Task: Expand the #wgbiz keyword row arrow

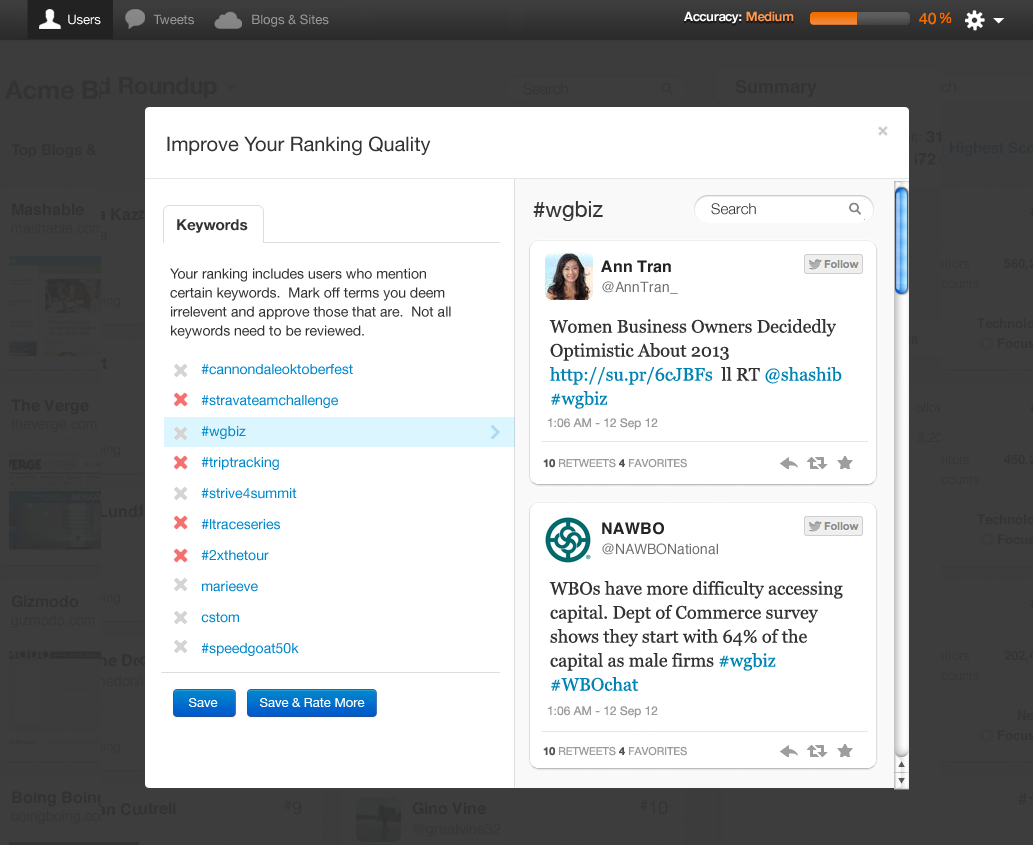Action: [x=495, y=432]
